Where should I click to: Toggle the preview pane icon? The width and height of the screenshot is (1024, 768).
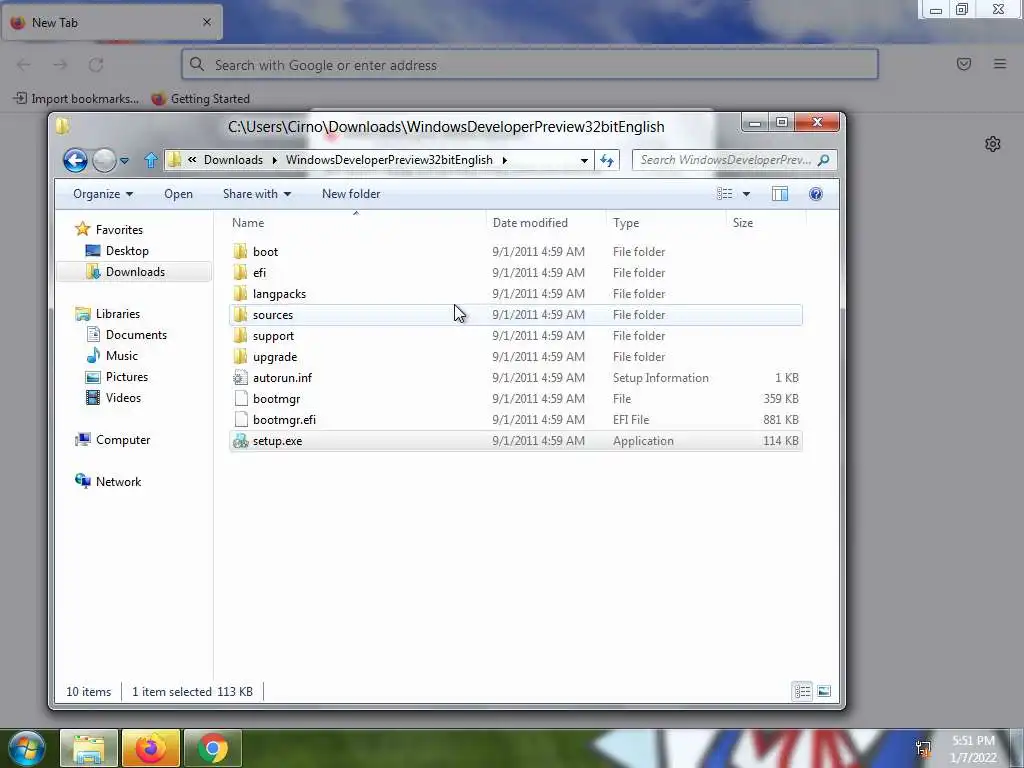tap(780, 194)
